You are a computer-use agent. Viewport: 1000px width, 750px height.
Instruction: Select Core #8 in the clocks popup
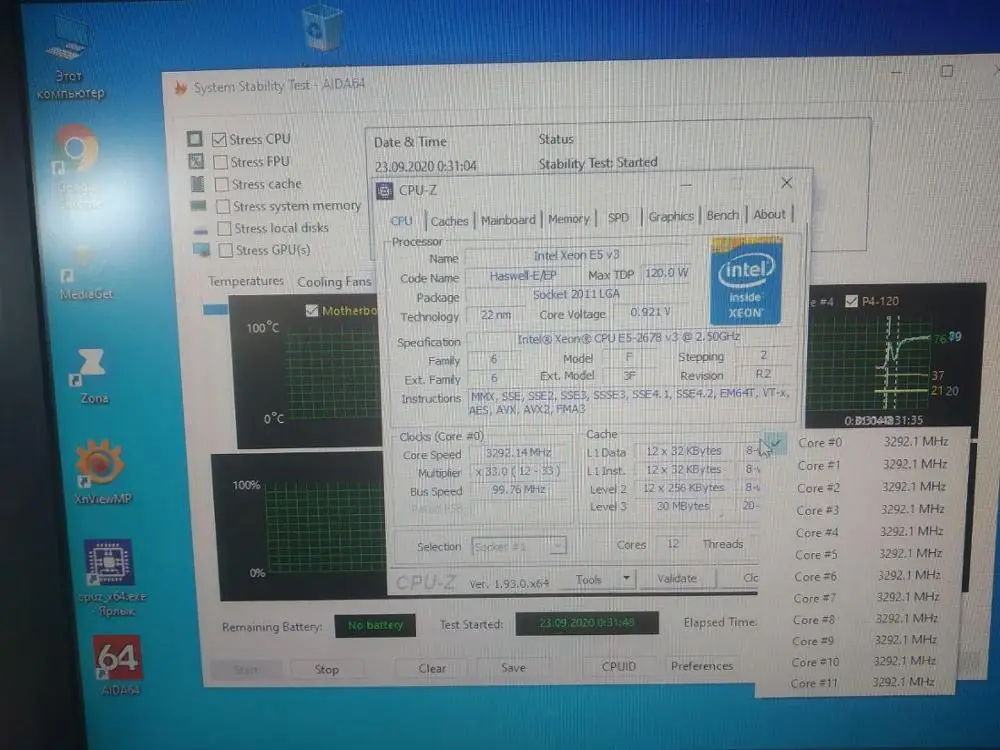(866, 619)
